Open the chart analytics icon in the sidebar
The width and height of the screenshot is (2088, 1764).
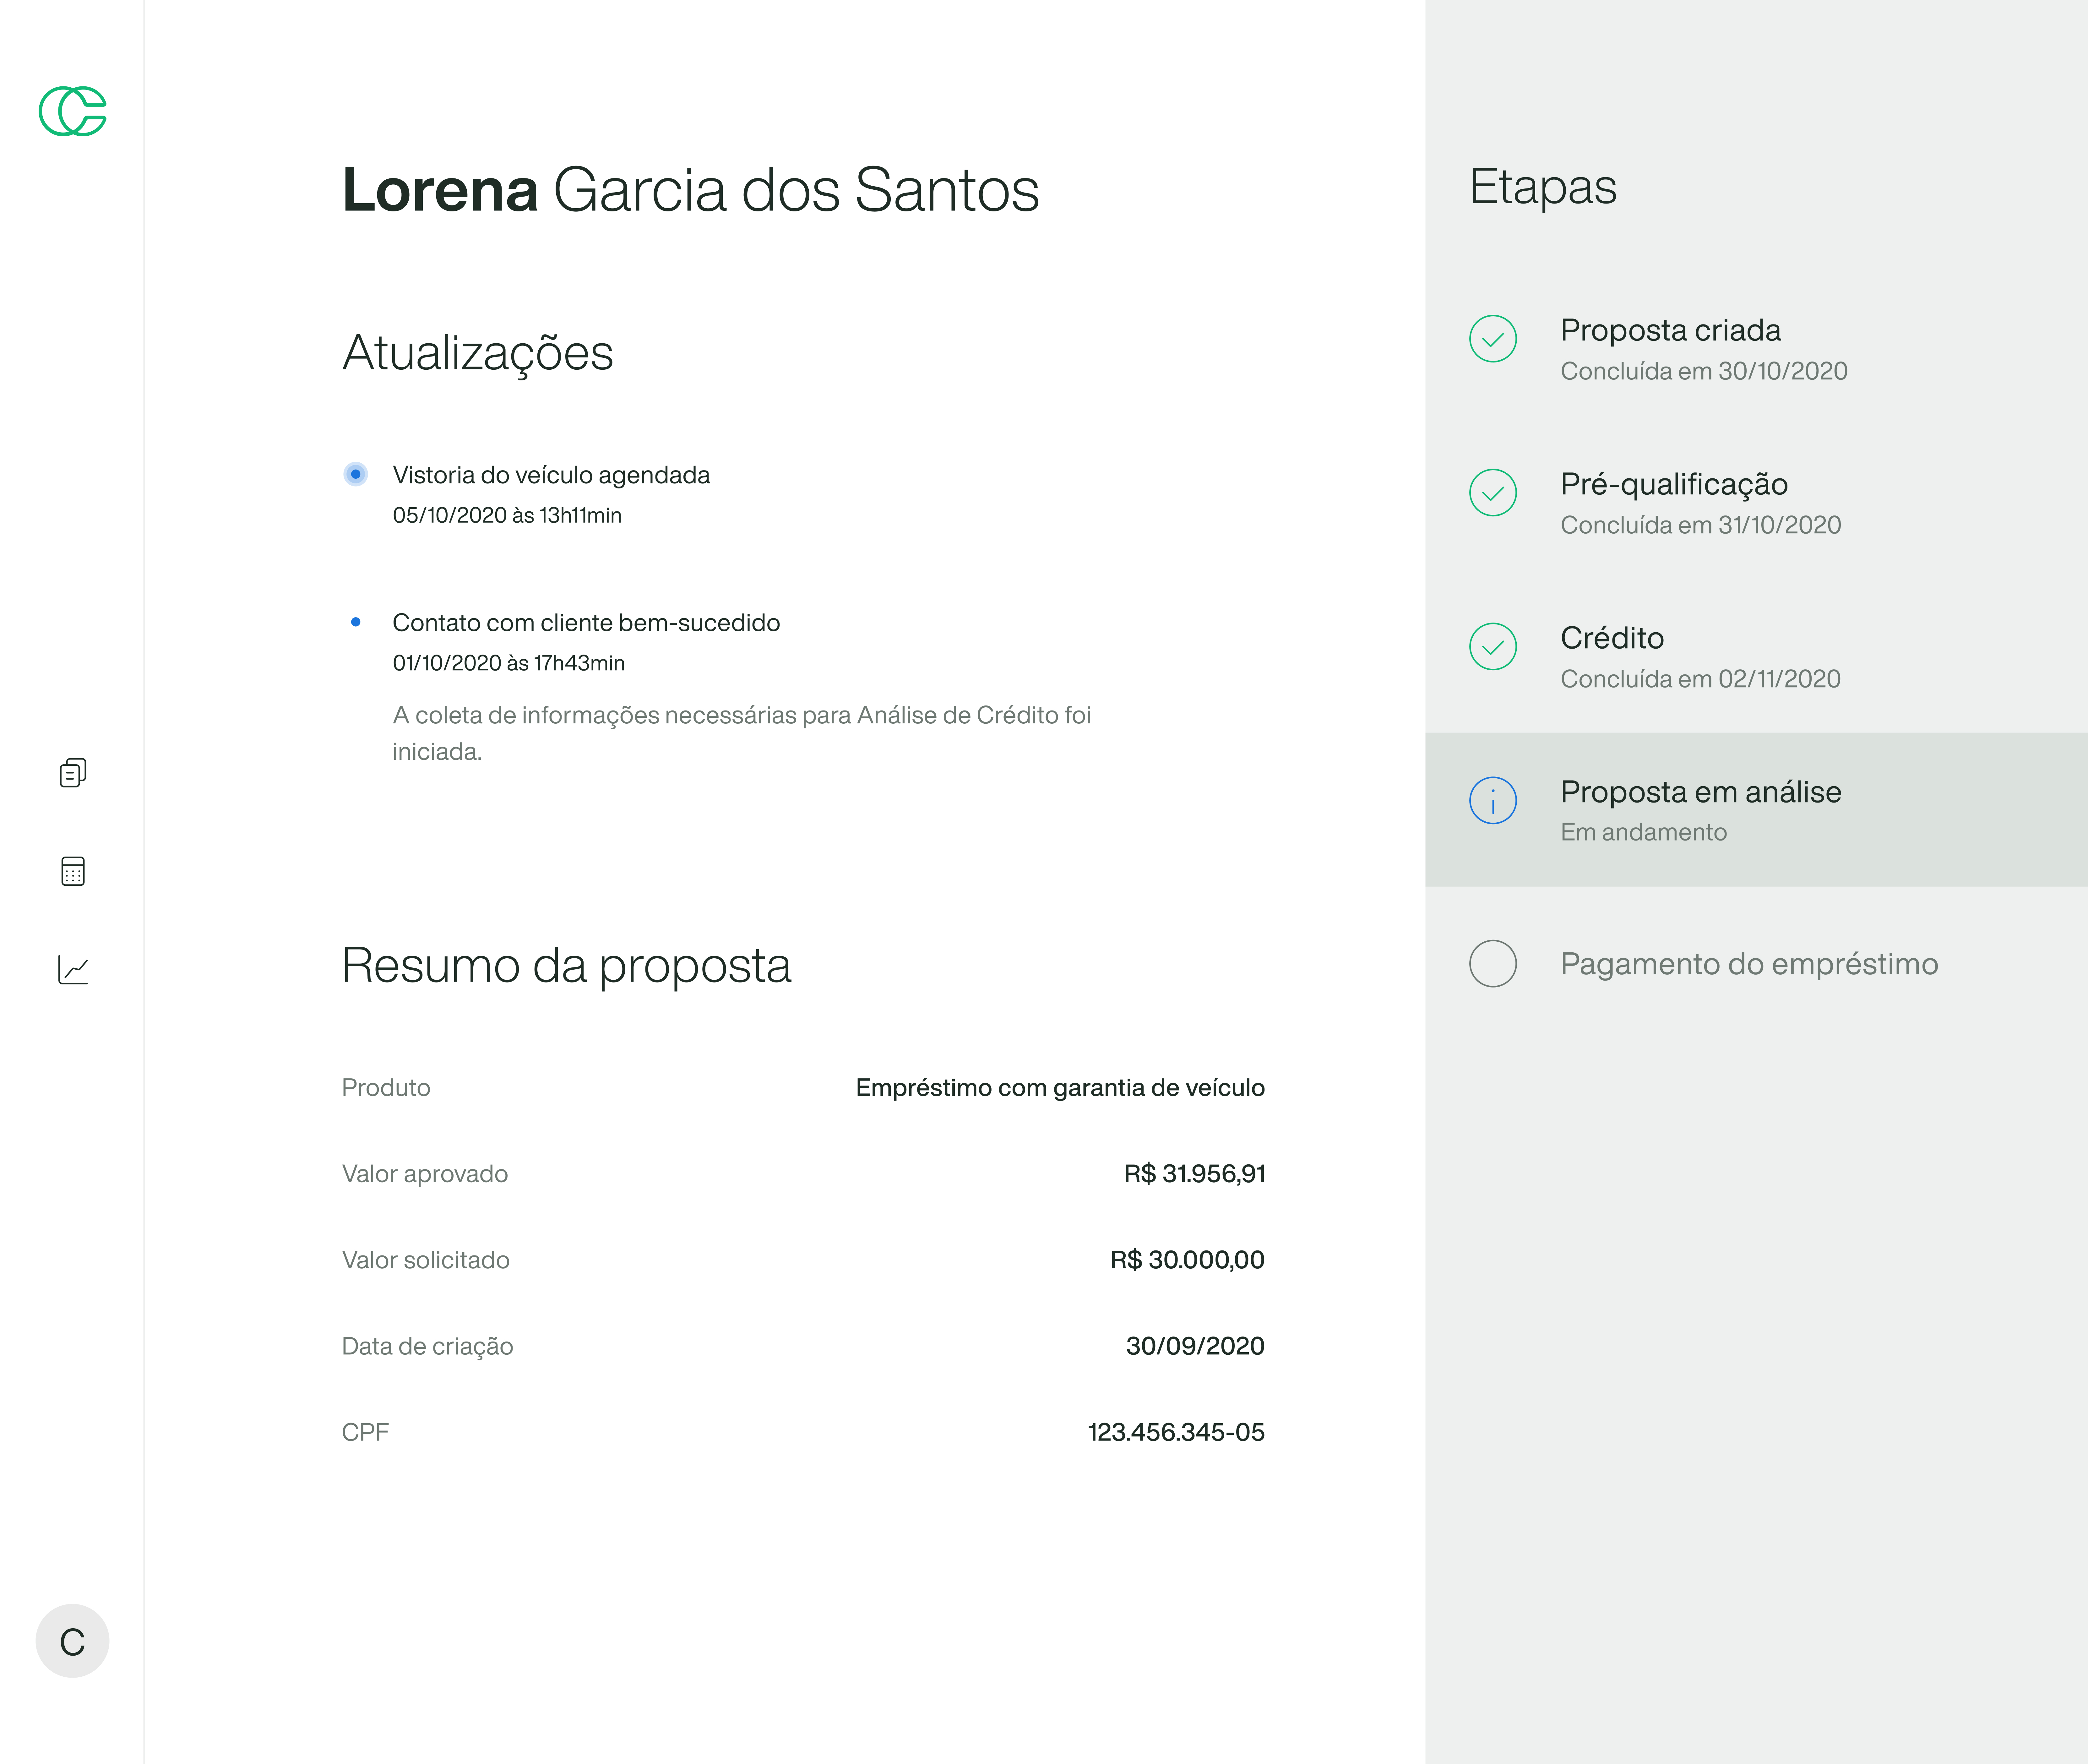[x=73, y=969]
